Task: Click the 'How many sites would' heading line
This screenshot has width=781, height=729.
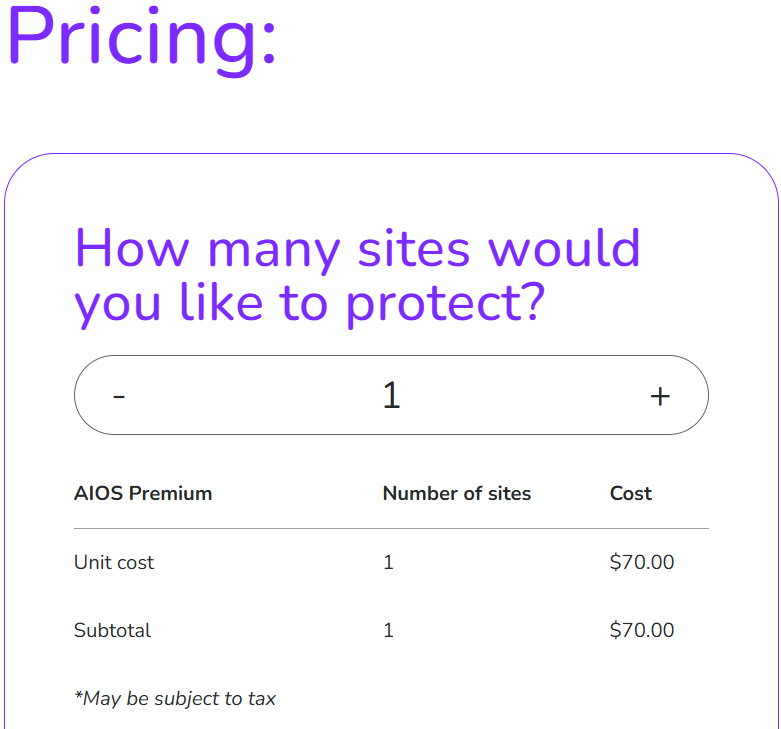Action: [357, 248]
